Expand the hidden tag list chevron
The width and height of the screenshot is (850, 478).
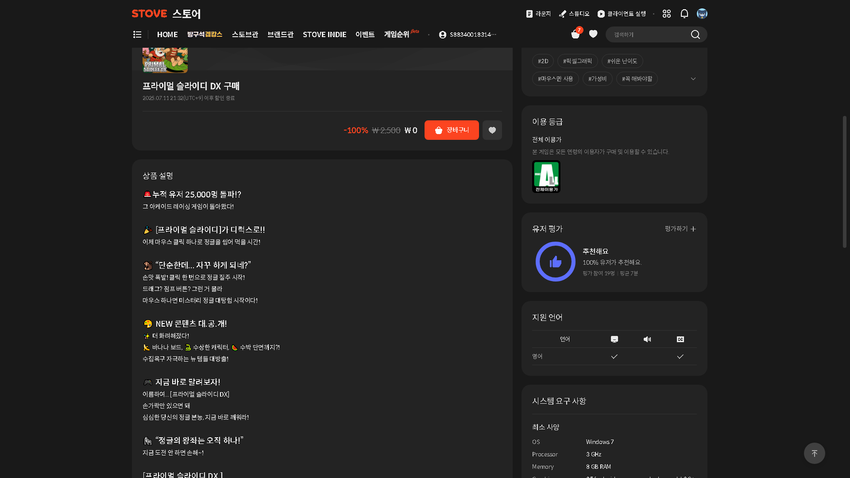click(x=693, y=79)
